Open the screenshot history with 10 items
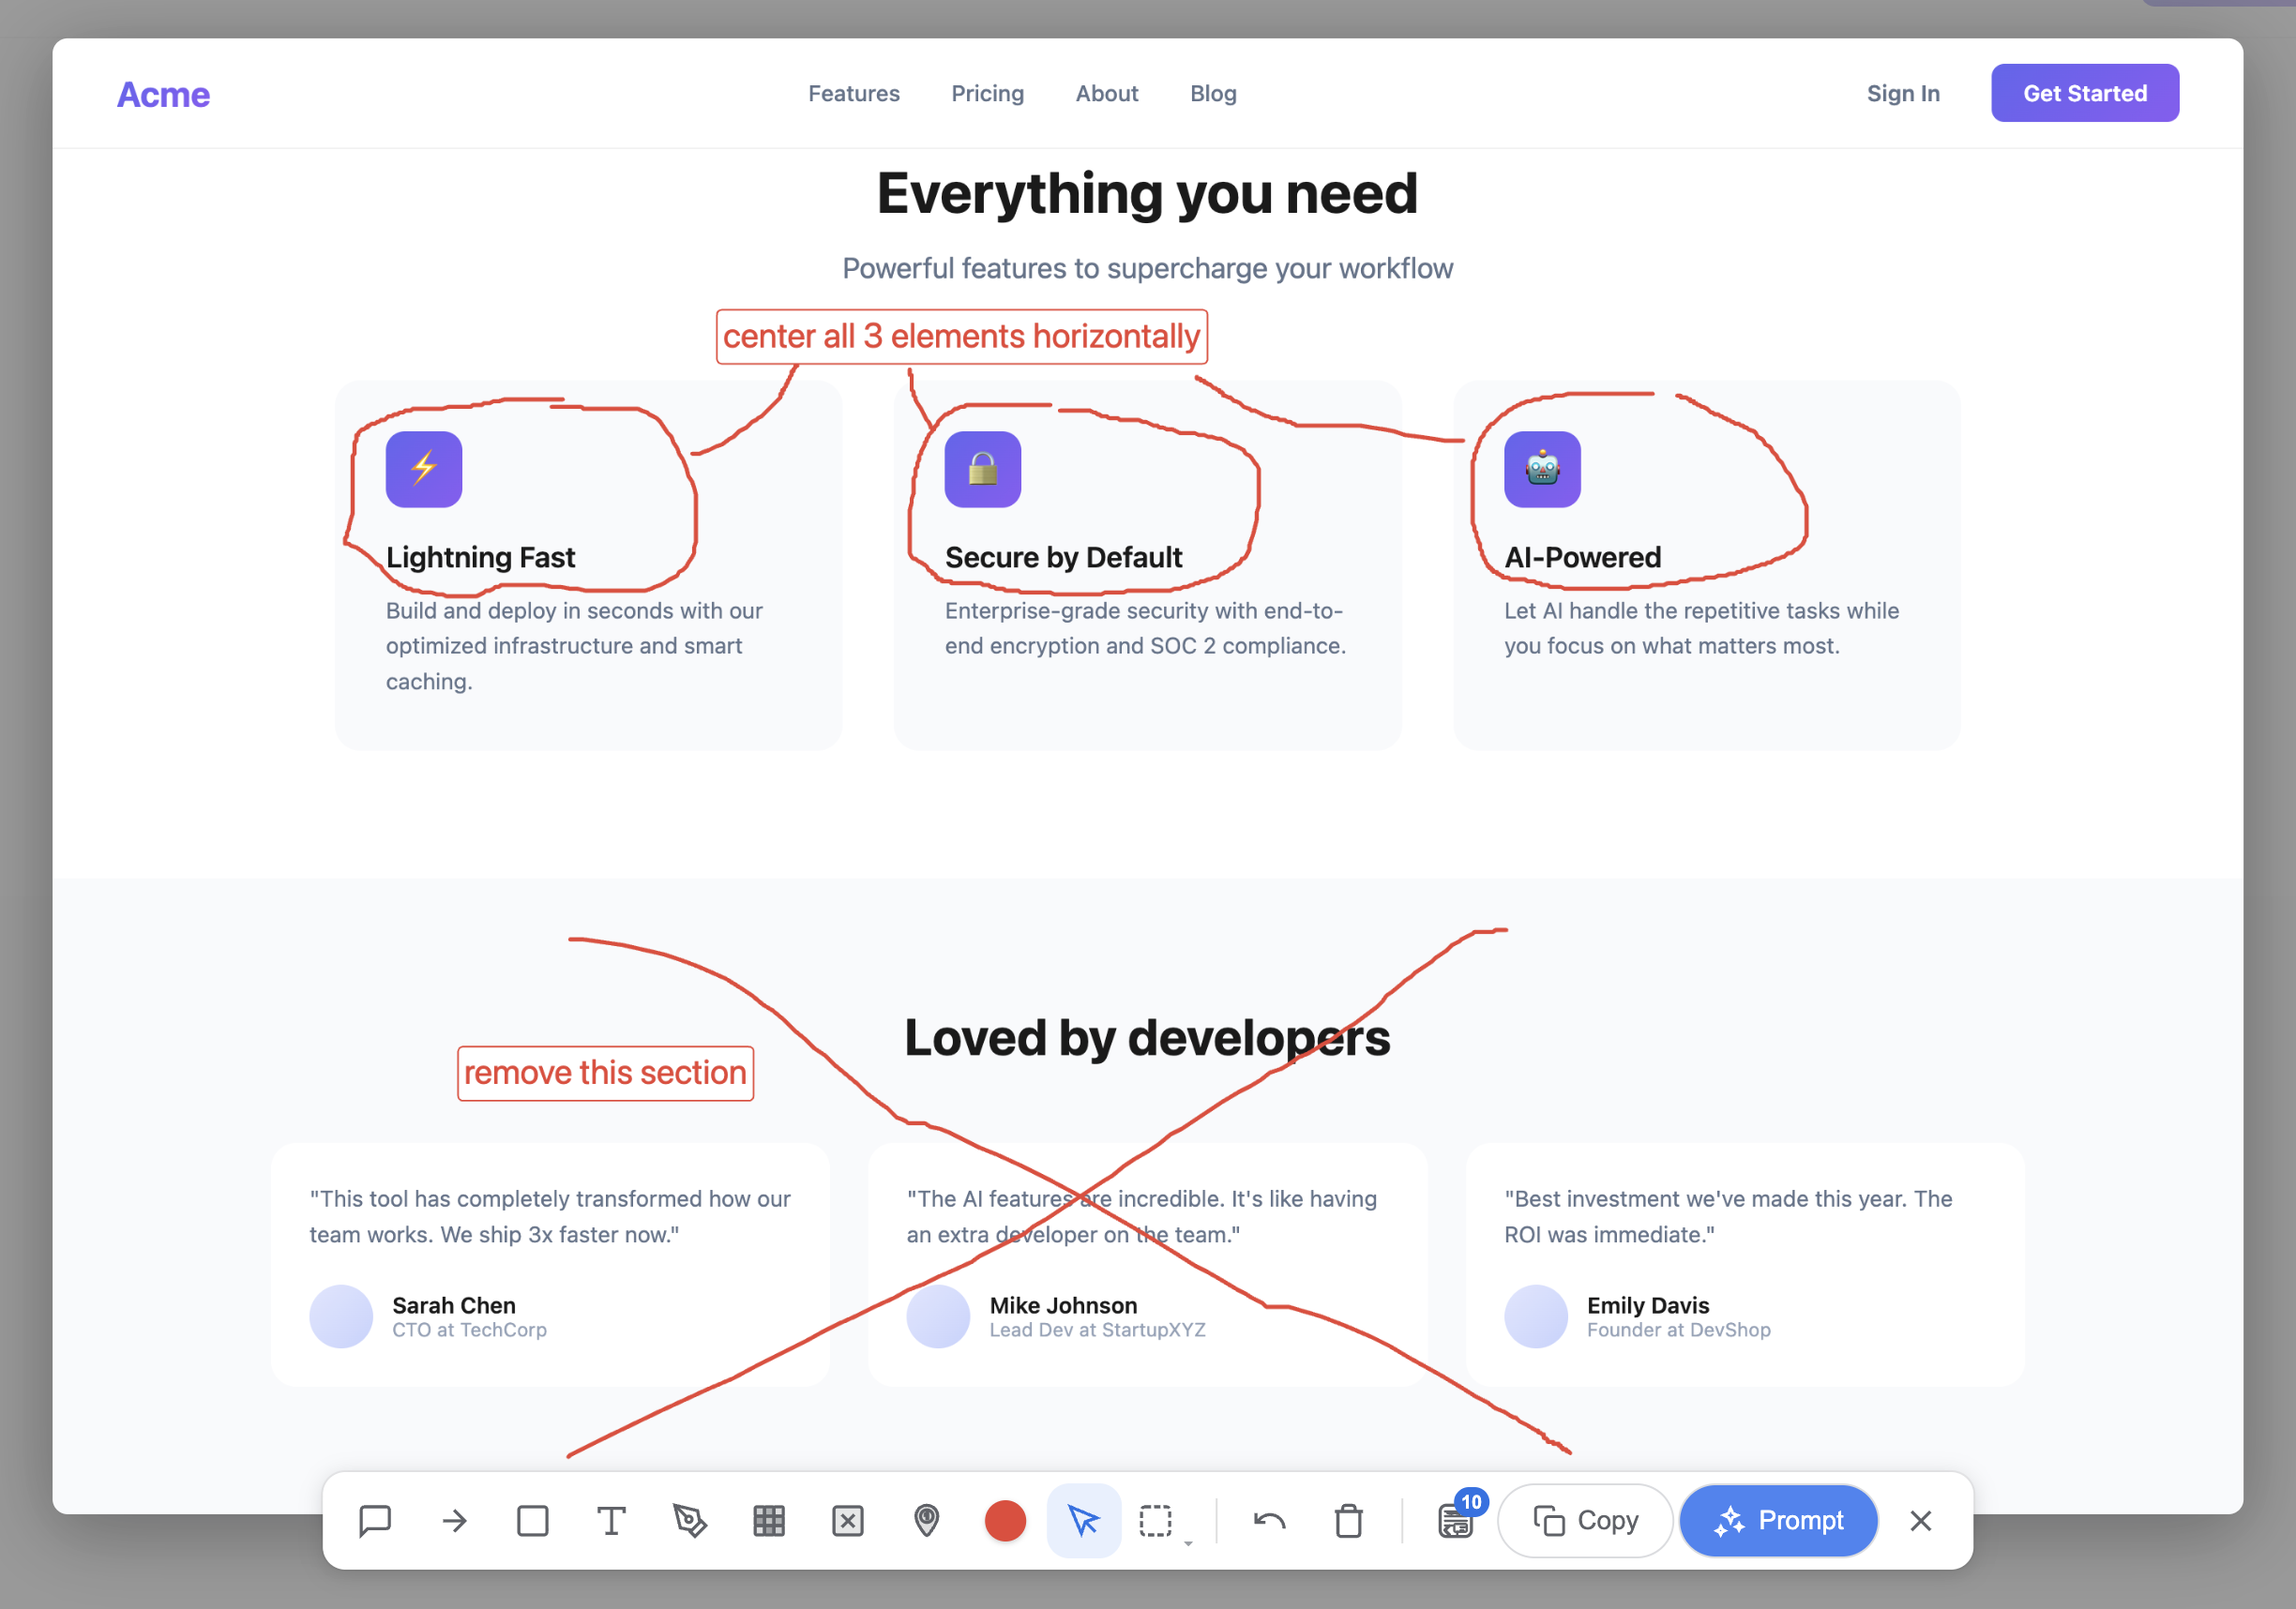 click(1457, 1521)
